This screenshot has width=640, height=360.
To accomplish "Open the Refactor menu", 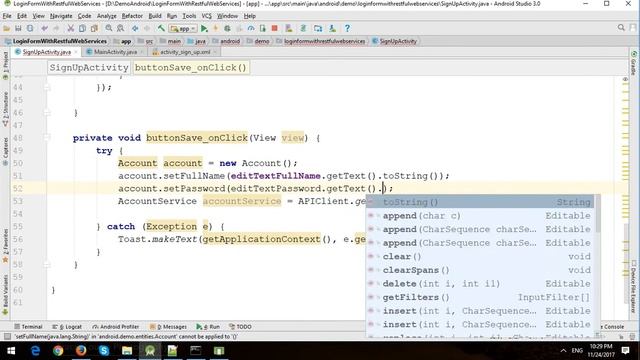I will (132, 16).
